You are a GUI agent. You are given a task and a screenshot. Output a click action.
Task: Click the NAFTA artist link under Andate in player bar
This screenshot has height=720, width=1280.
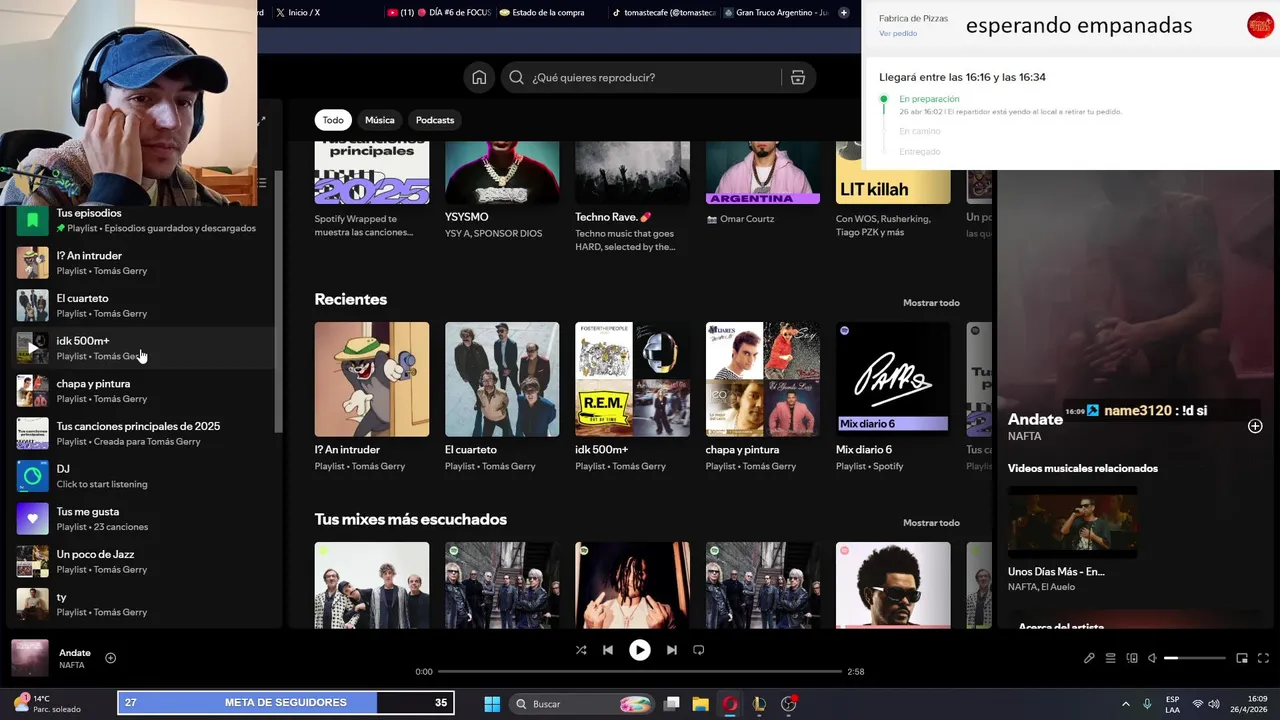pos(71,666)
